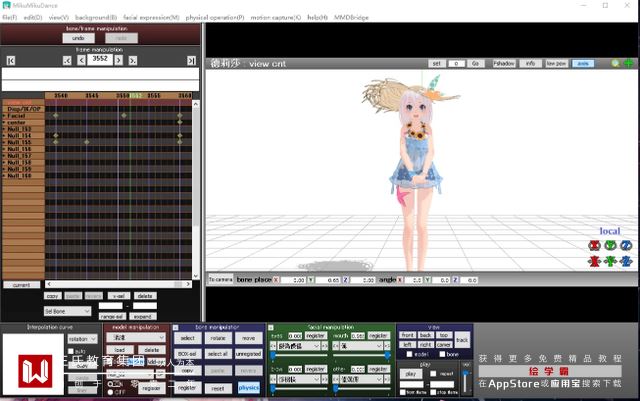Viewport: 640px width, 401px height.
Task: Adjust the mouth morph slider
Action: (362, 356)
